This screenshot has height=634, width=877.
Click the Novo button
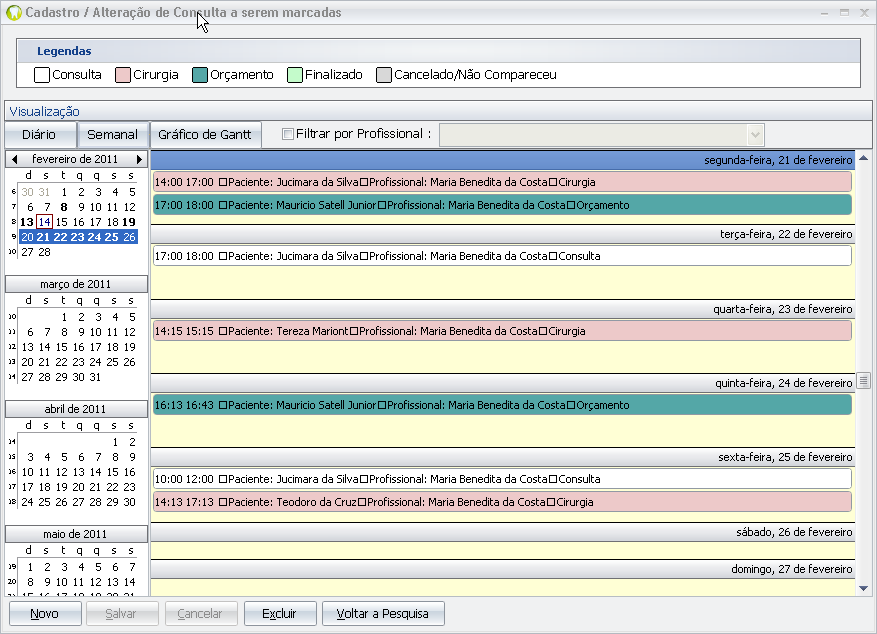pyautogui.click(x=45, y=614)
